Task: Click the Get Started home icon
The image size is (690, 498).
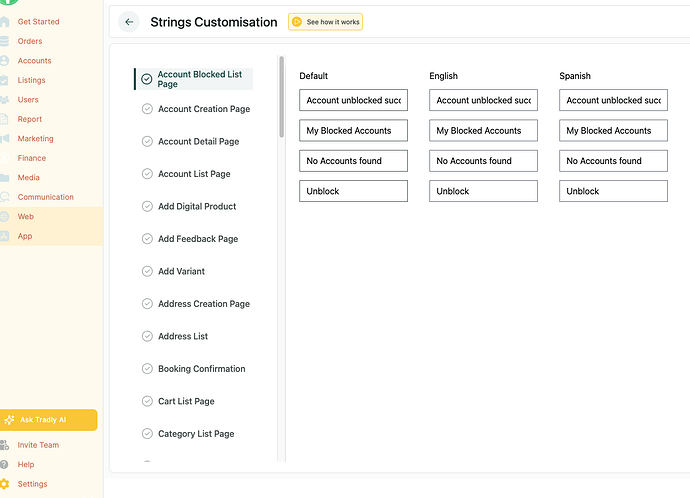Action: pos(4,22)
